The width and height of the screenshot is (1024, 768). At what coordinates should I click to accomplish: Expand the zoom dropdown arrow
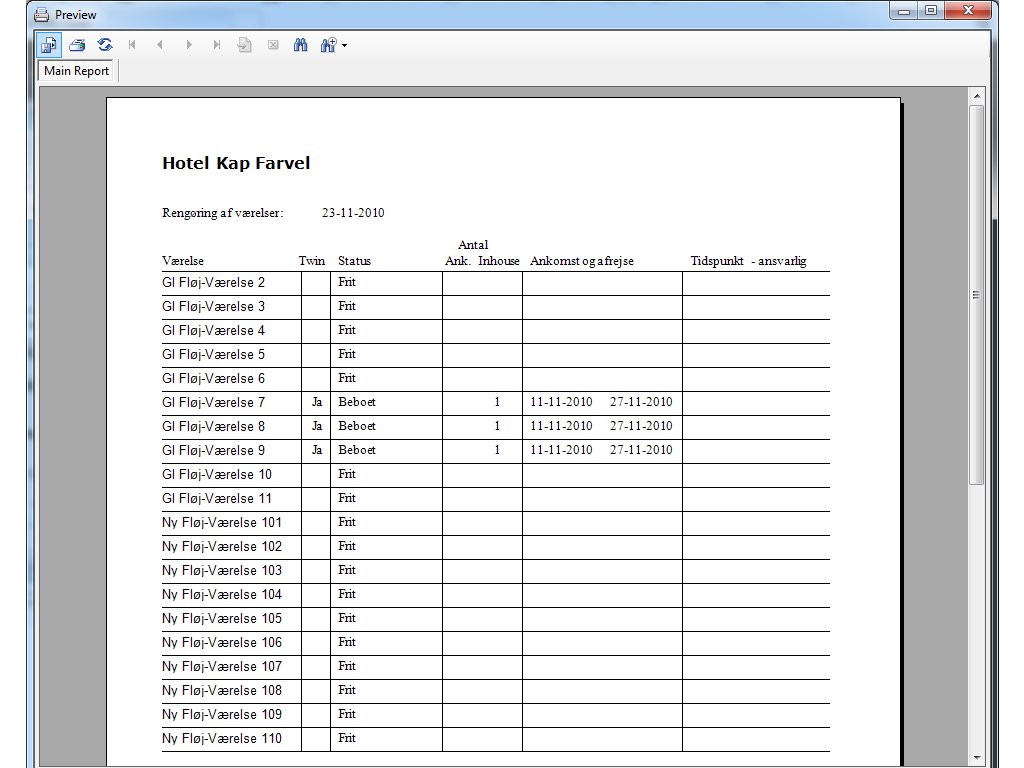(344, 46)
